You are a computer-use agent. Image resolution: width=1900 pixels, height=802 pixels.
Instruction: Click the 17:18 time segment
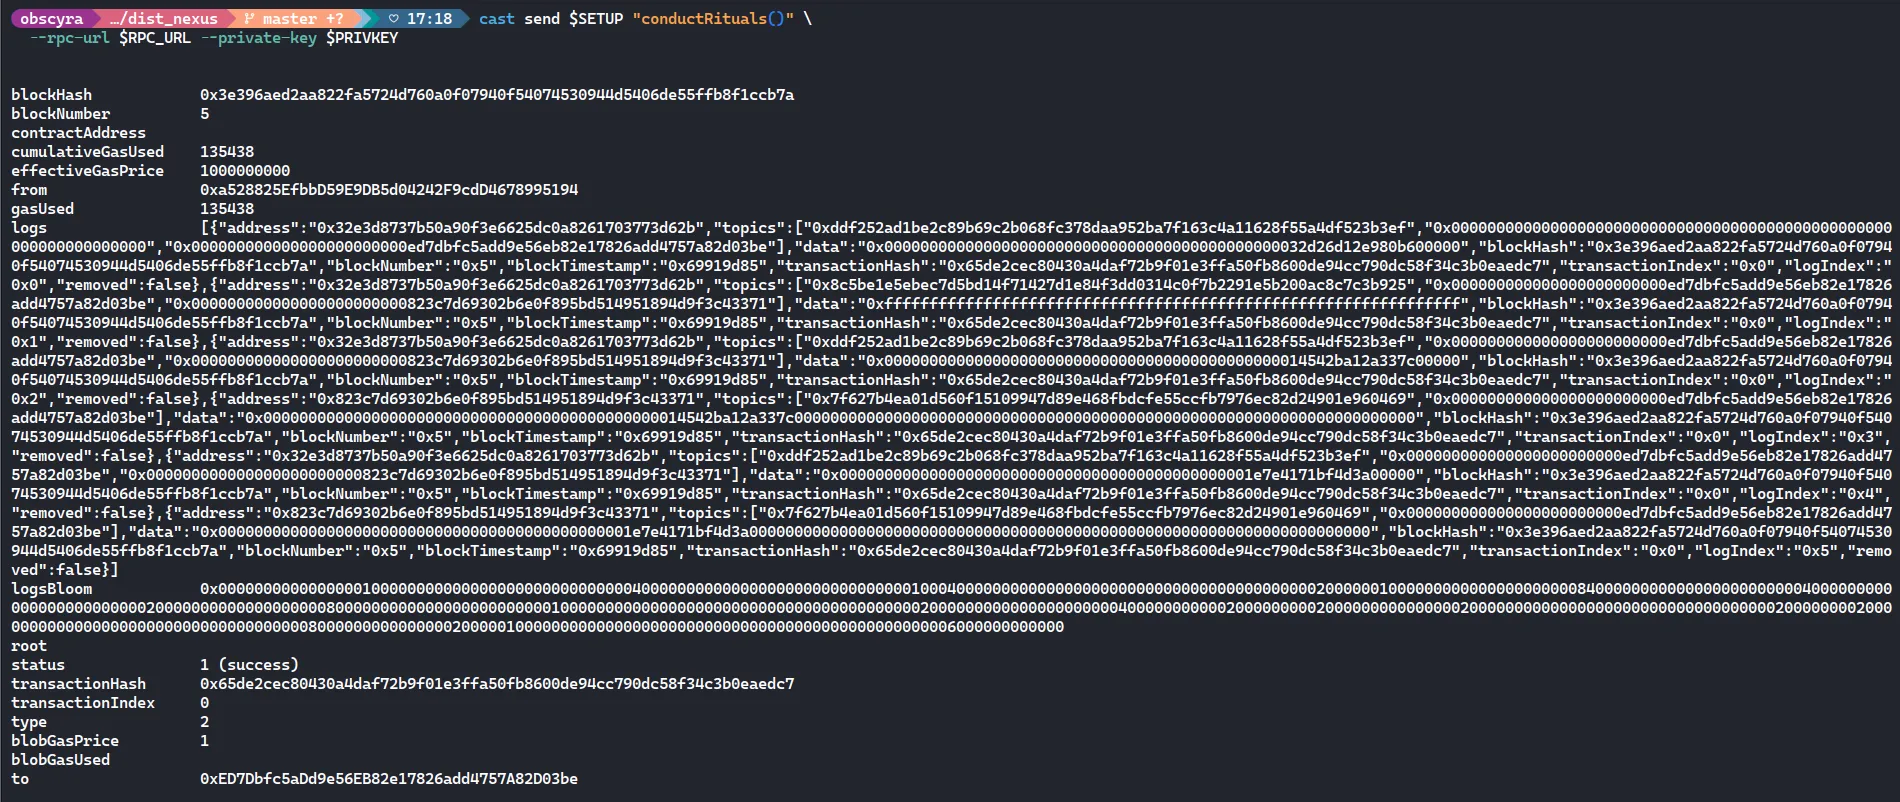tap(429, 19)
